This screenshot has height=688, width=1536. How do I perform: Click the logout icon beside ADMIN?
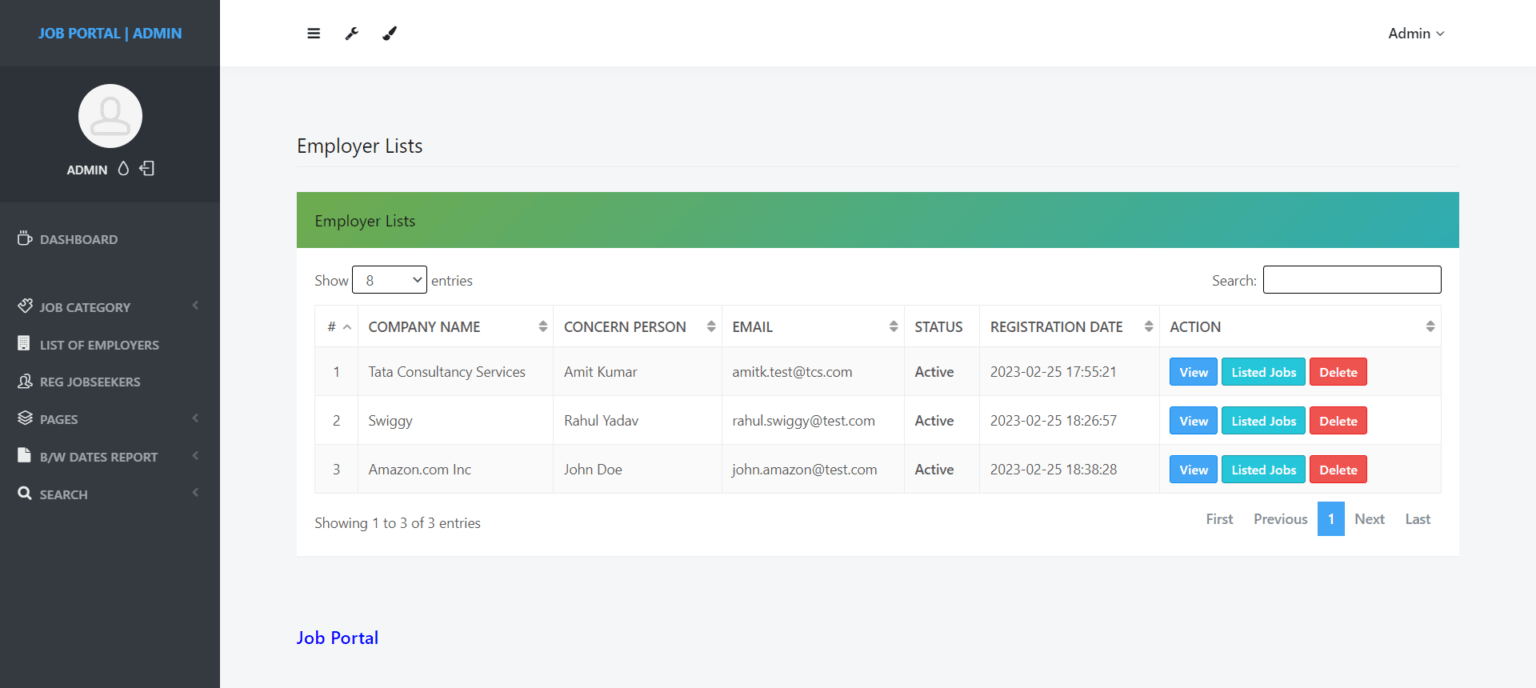coord(146,168)
